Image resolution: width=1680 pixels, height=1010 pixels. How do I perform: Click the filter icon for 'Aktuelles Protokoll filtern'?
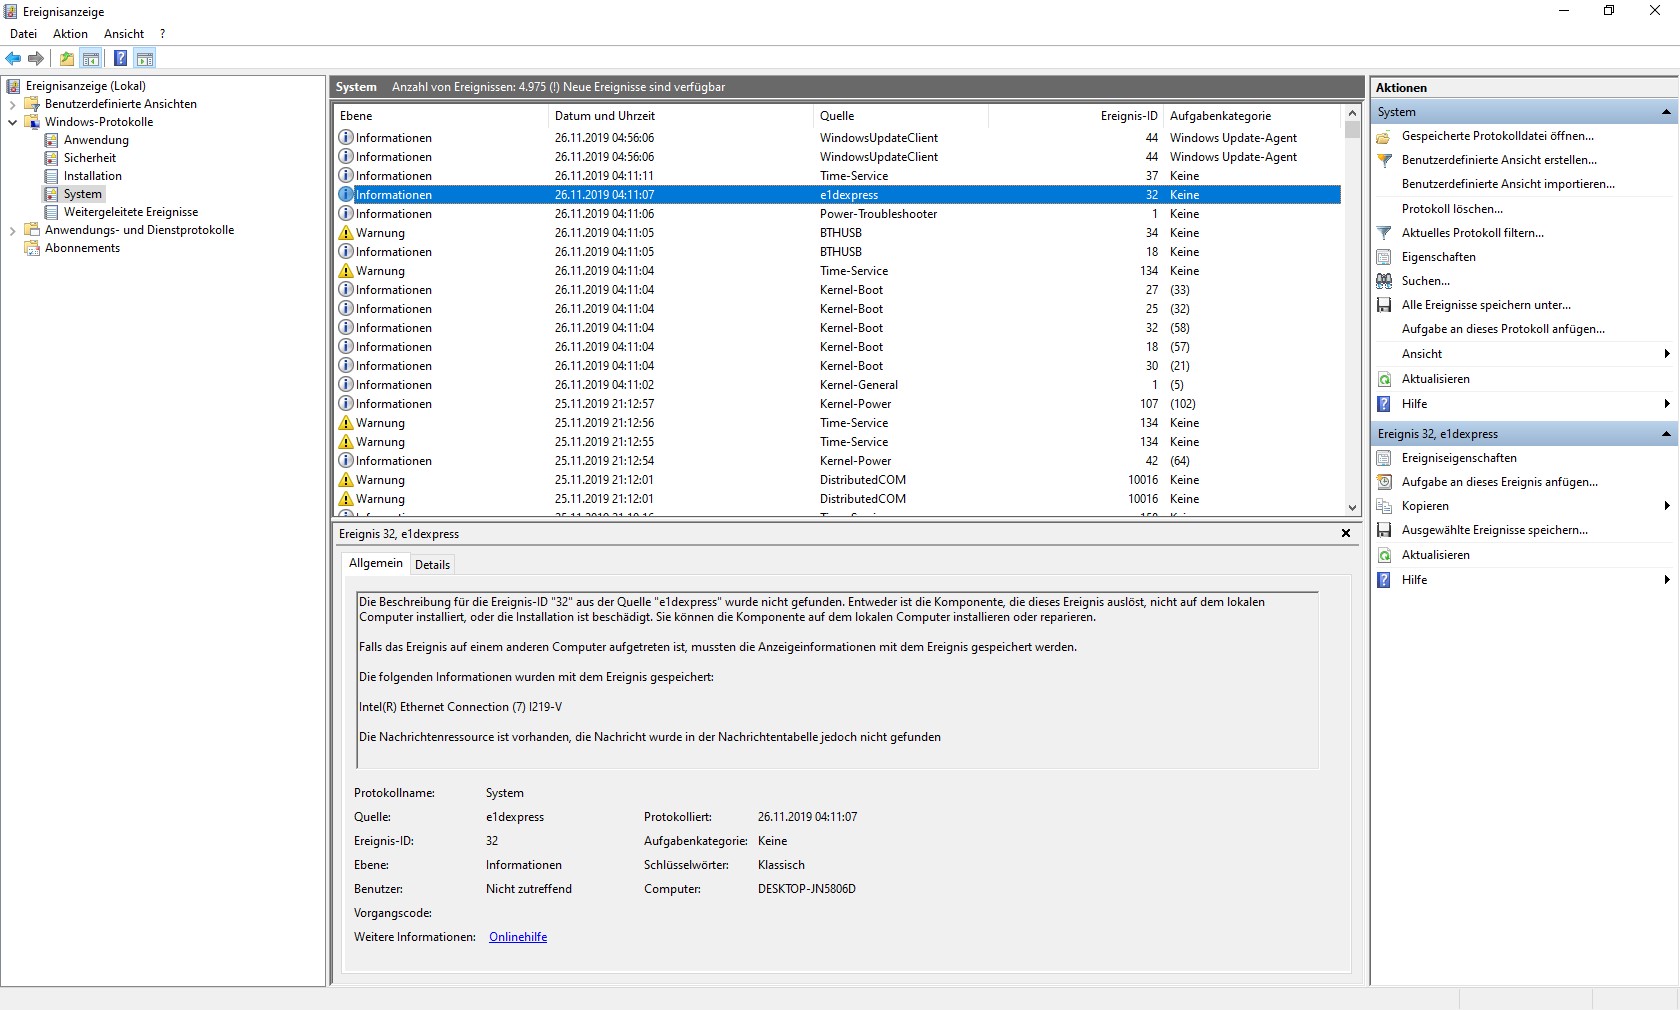tap(1384, 233)
